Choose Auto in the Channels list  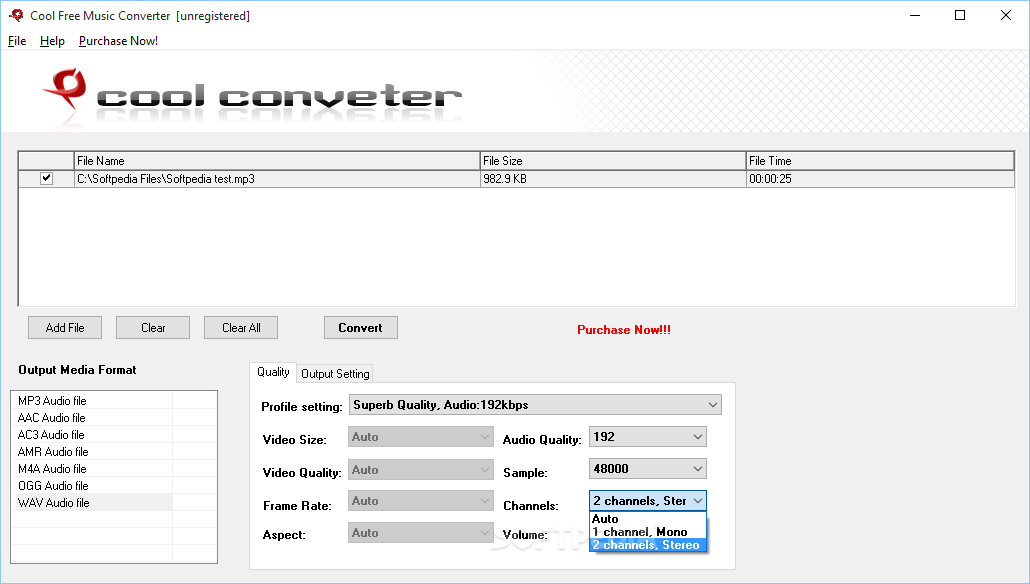[648, 518]
